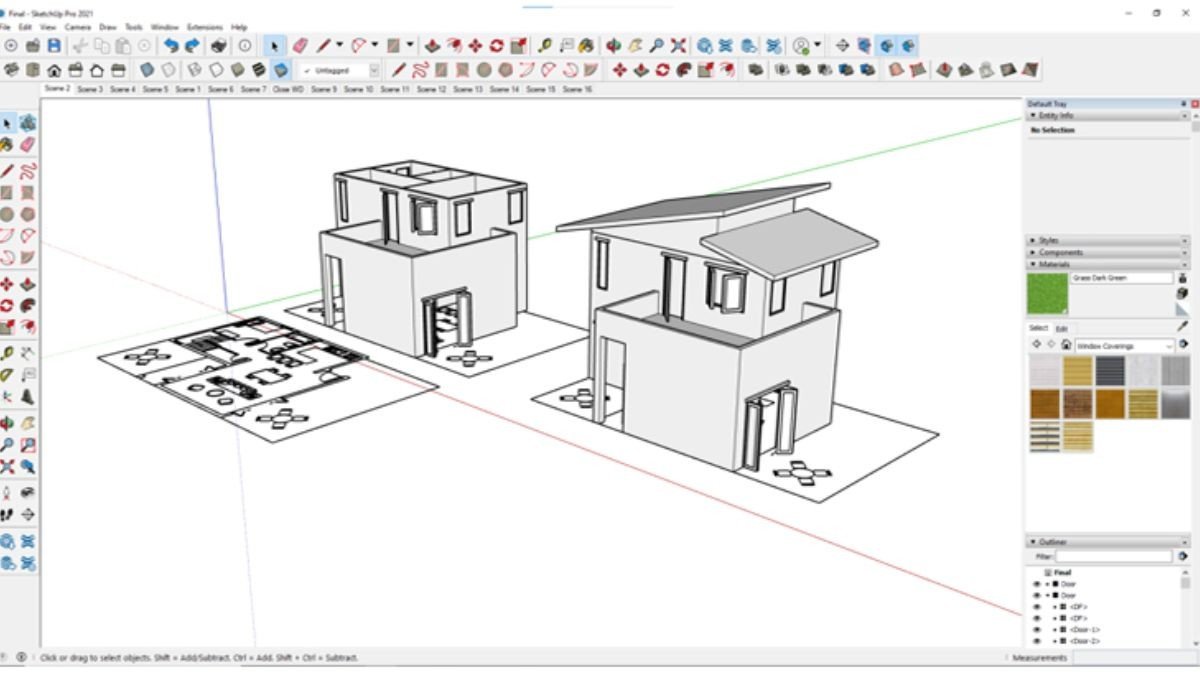This screenshot has height=675, width=1200.
Task: Switch to the Close WD scene tab
Action: [288, 90]
